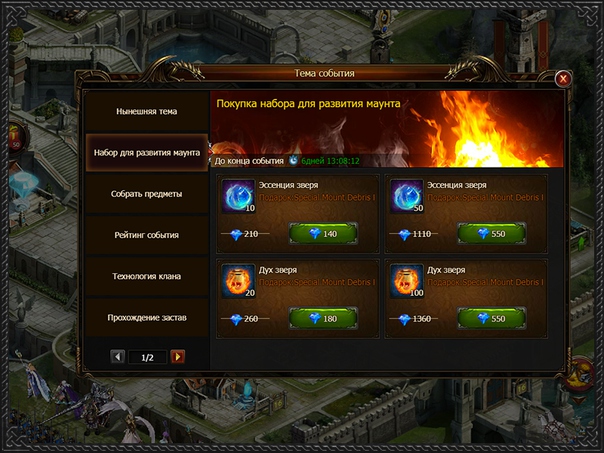Close the Тема события dialog
Screen dimensions: 604x453
(563, 79)
